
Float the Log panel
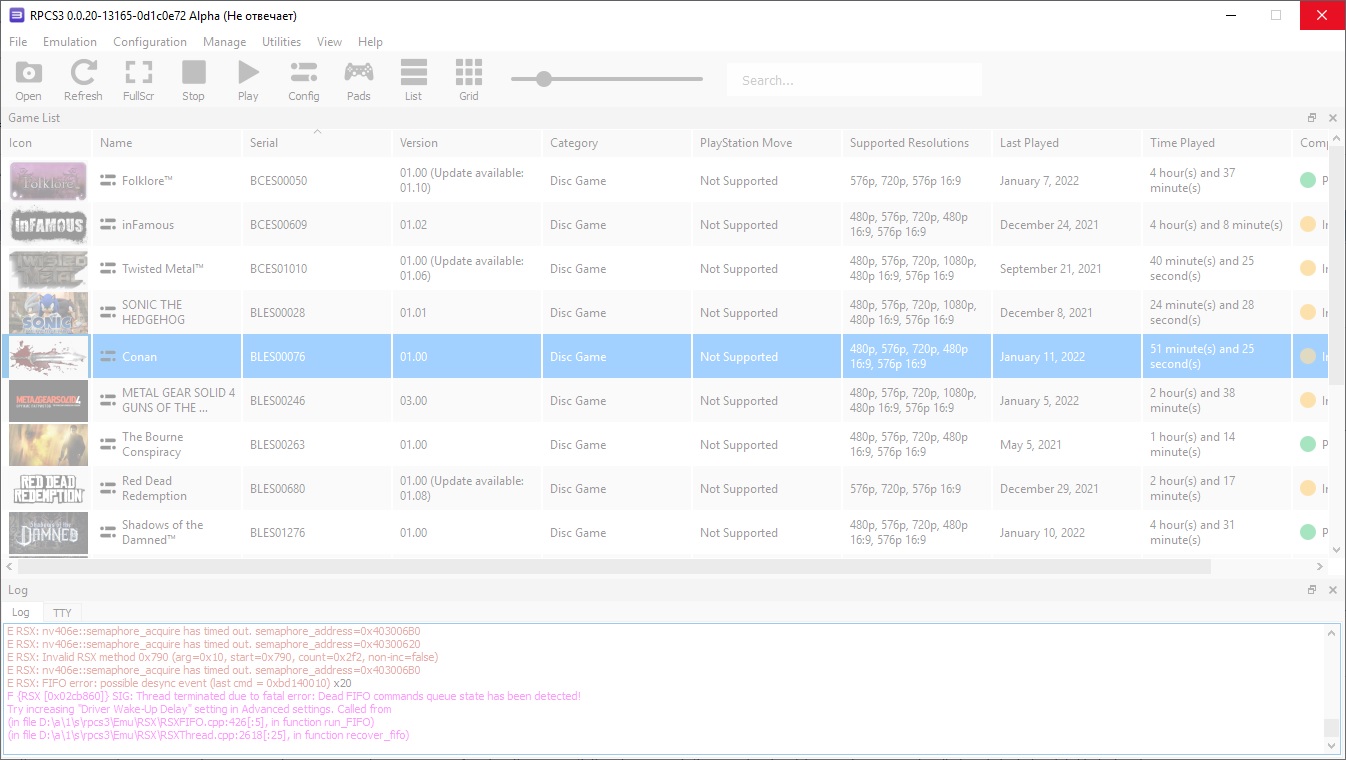(1312, 590)
